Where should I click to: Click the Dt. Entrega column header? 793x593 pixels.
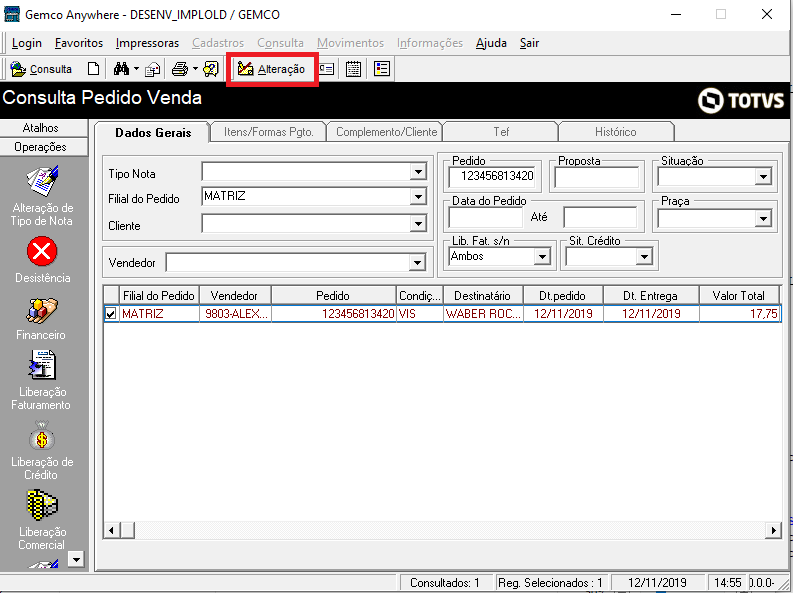pos(651,296)
